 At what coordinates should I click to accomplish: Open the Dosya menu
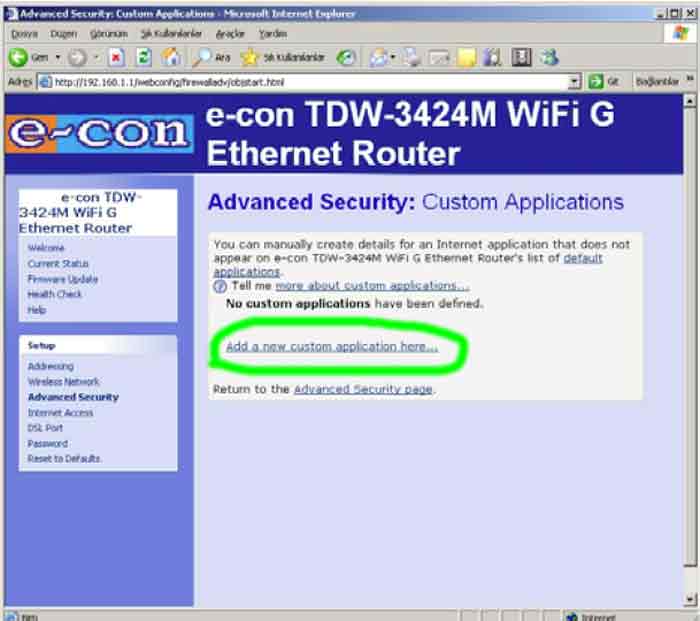pos(25,34)
